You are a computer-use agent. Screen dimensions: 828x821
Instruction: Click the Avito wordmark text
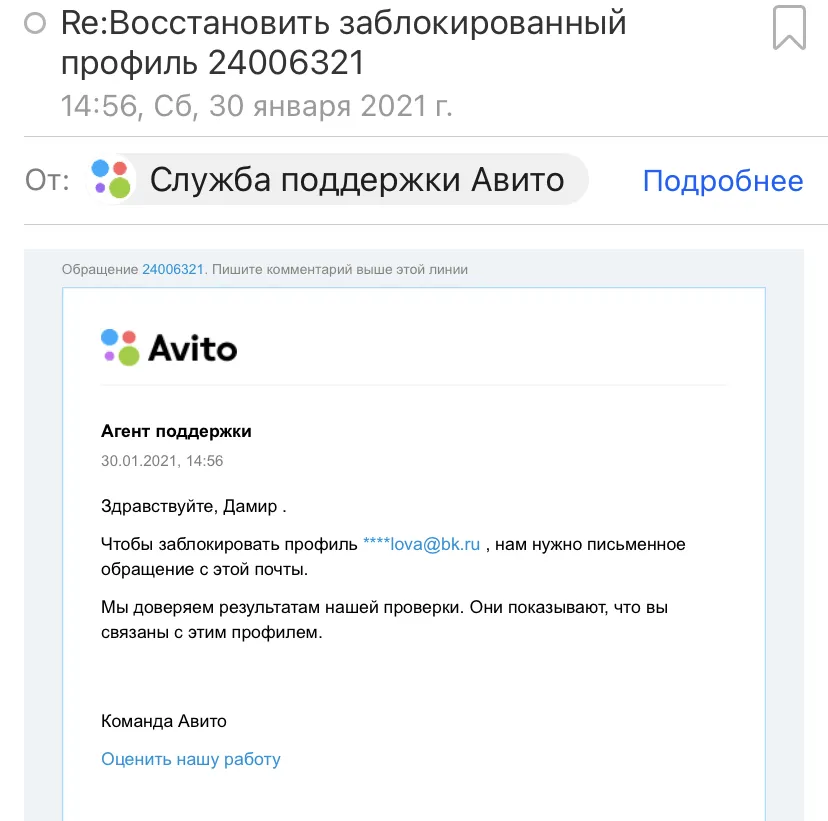(193, 348)
